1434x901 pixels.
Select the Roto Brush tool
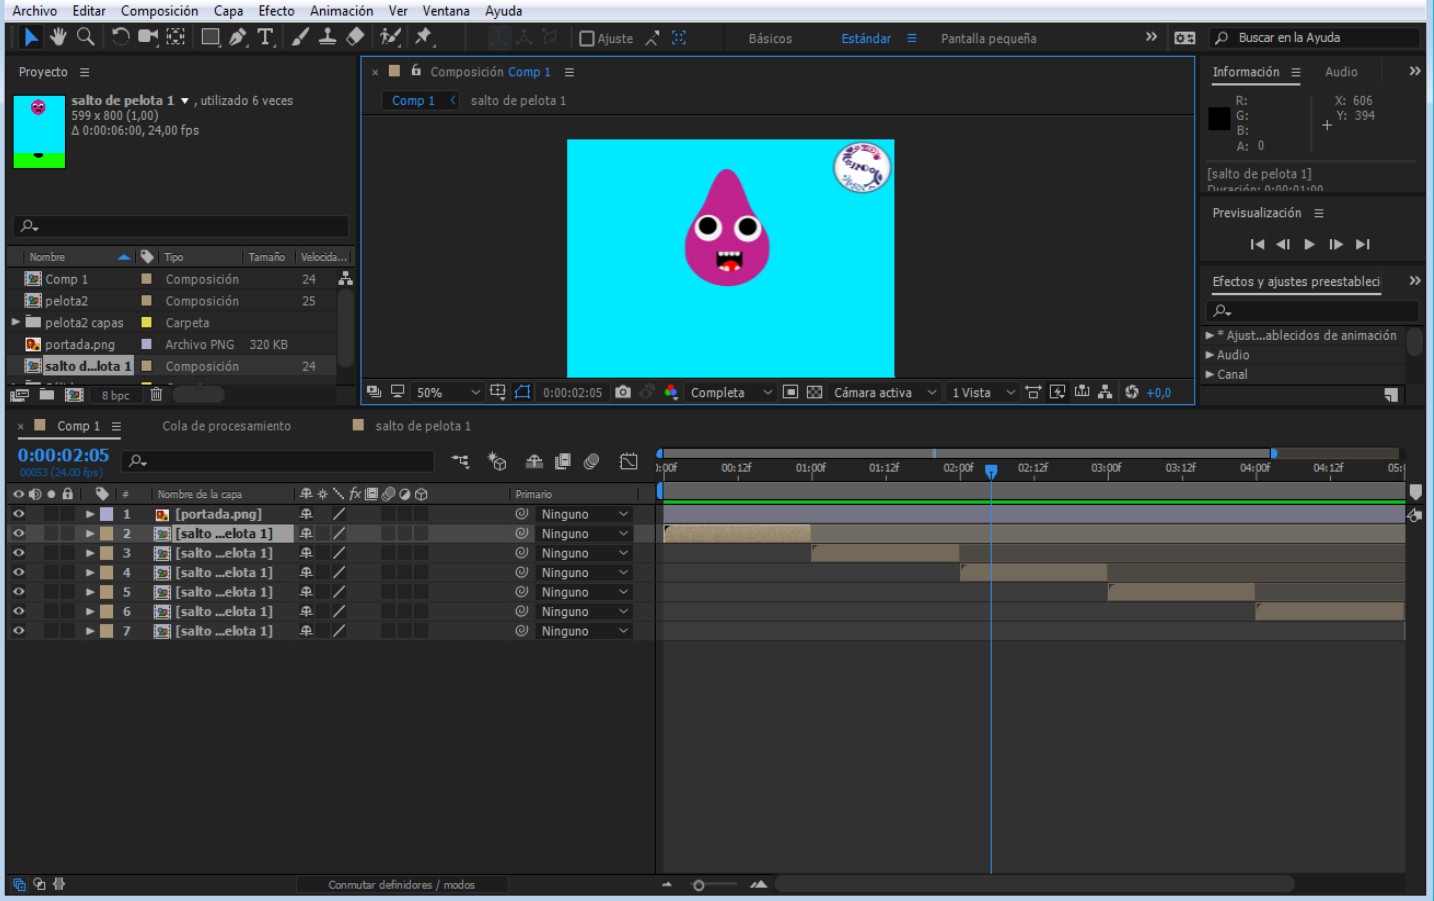point(390,37)
